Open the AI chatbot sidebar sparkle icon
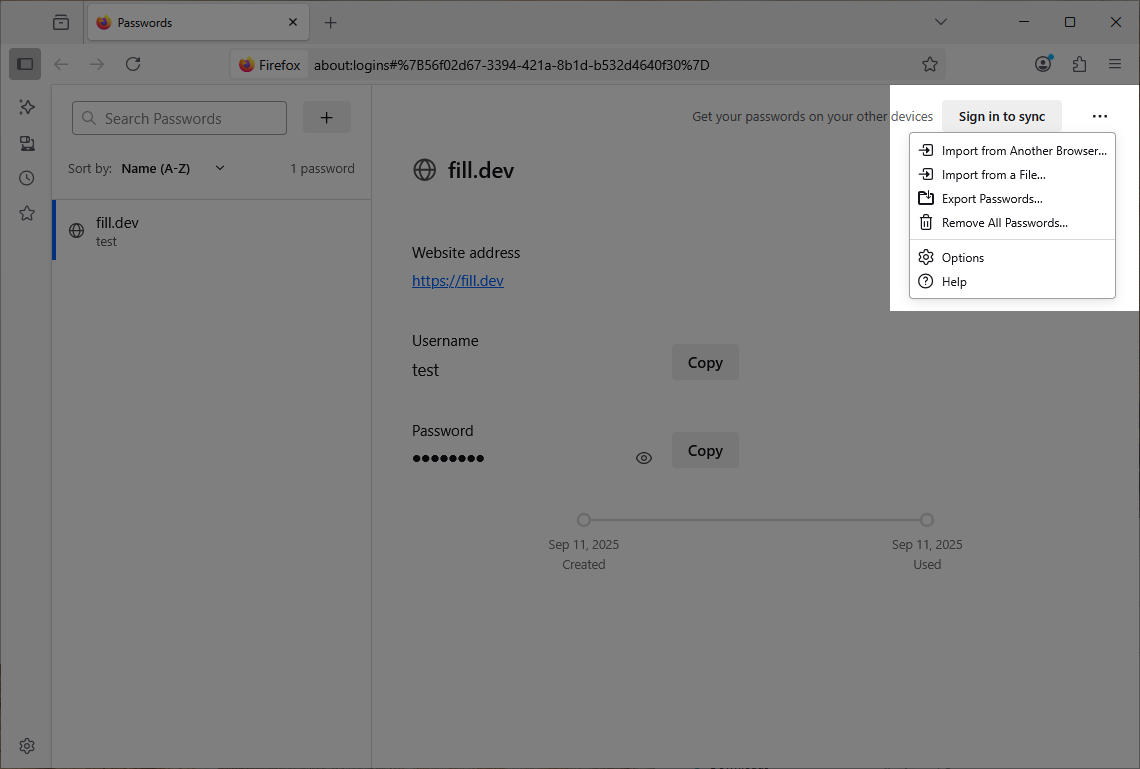The image size is (1140, 769). (x=27, y=107)
